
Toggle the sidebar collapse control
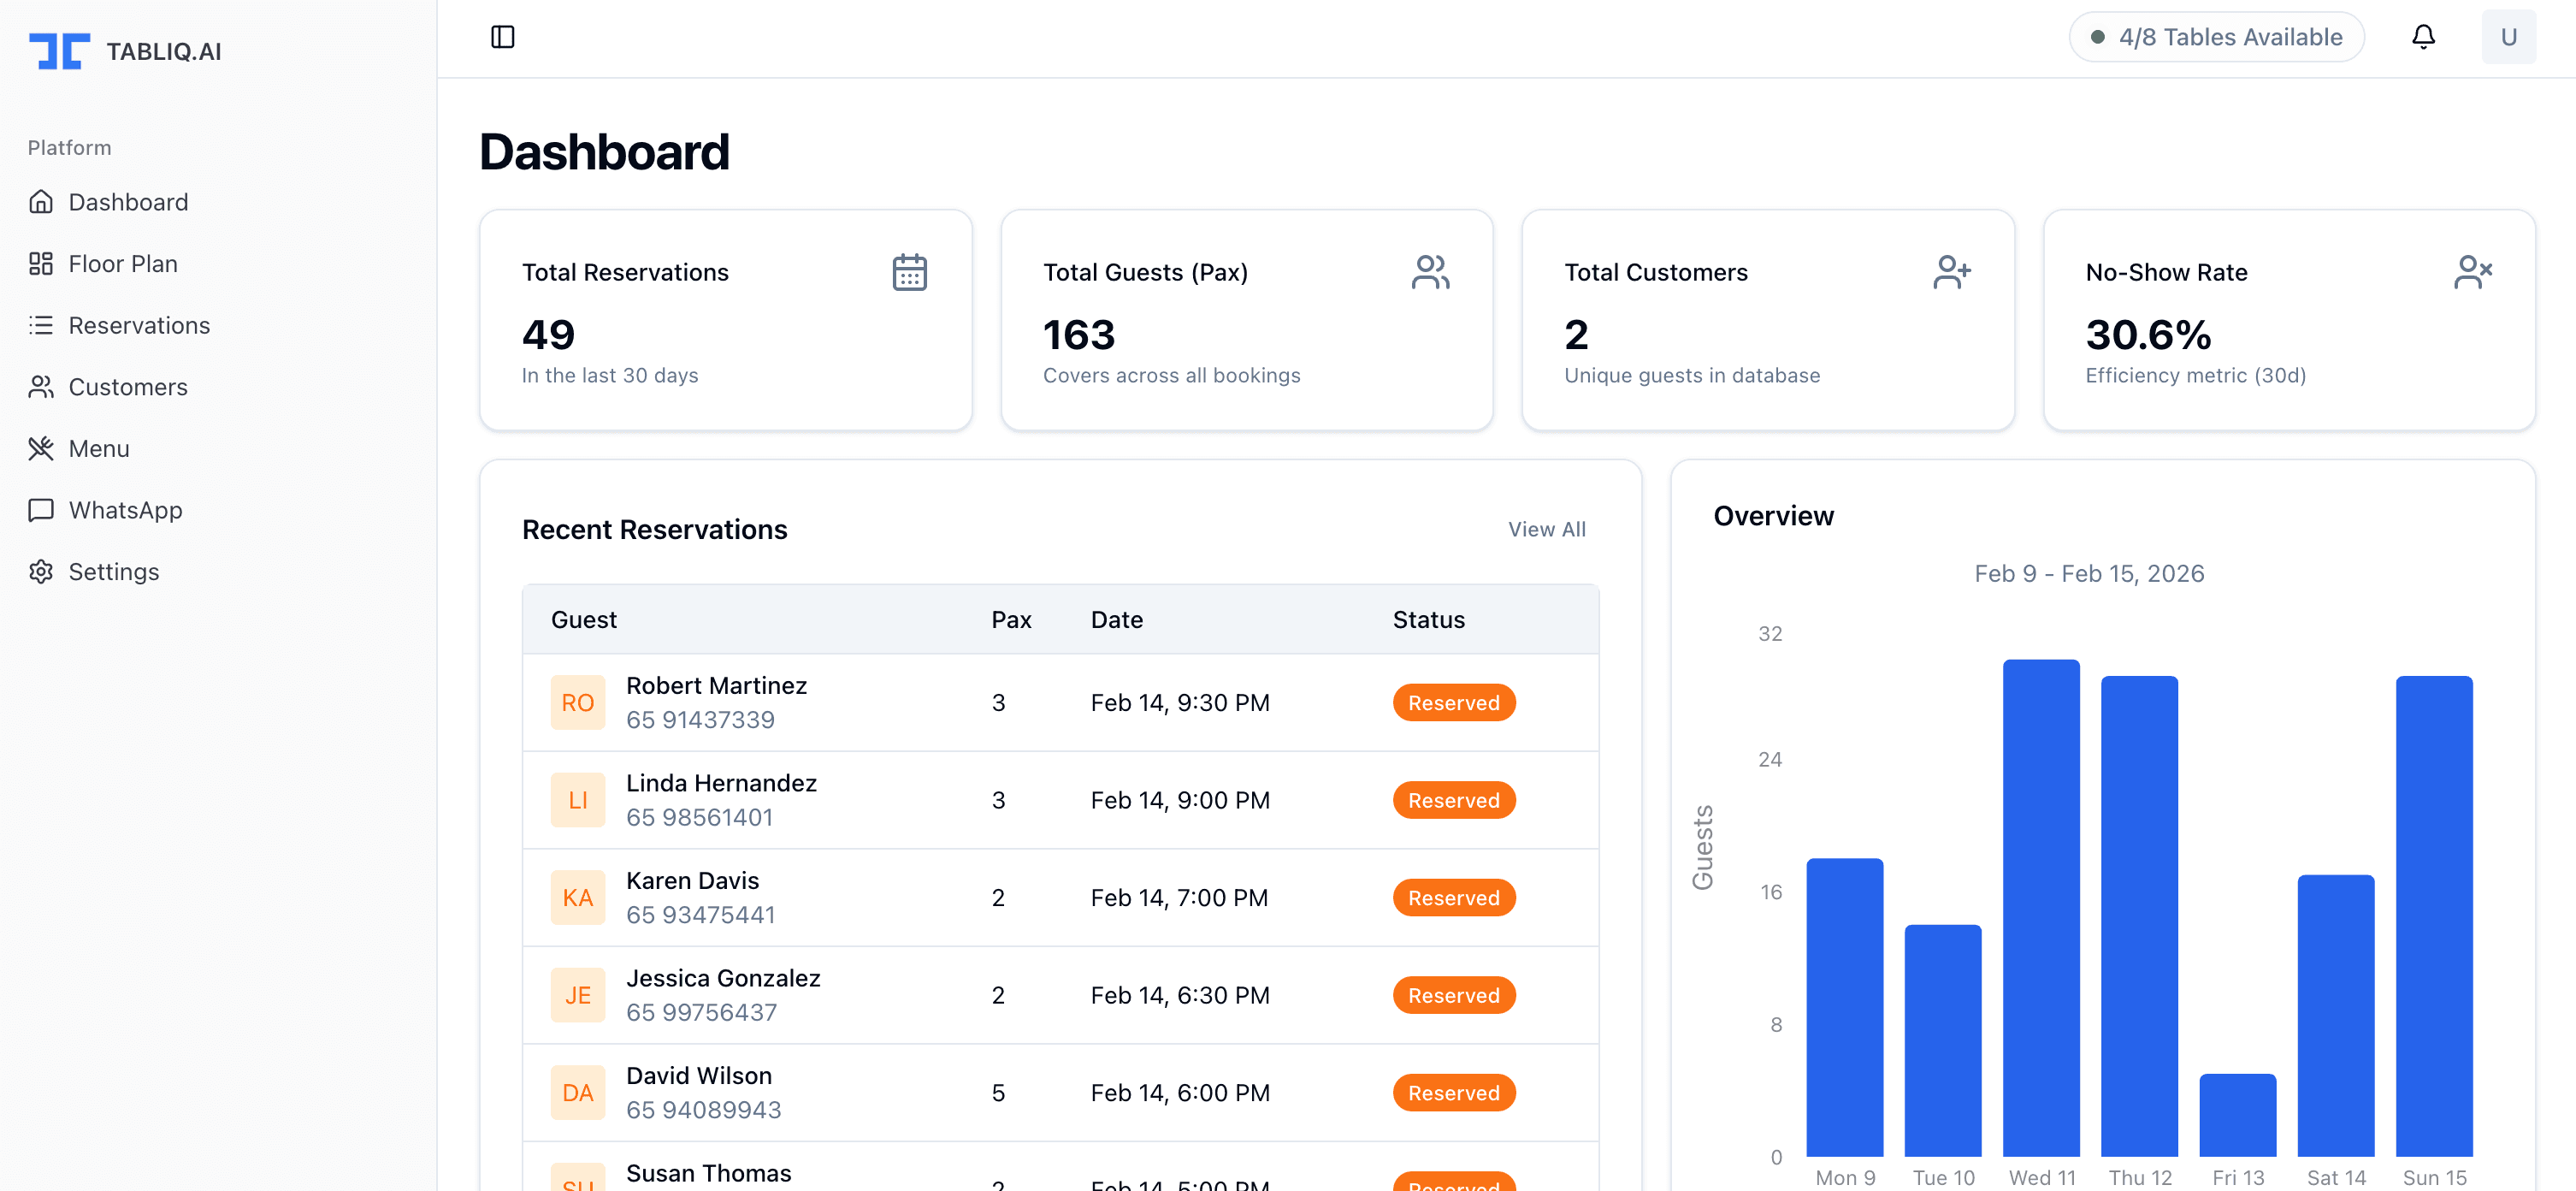tap(503, 36)
